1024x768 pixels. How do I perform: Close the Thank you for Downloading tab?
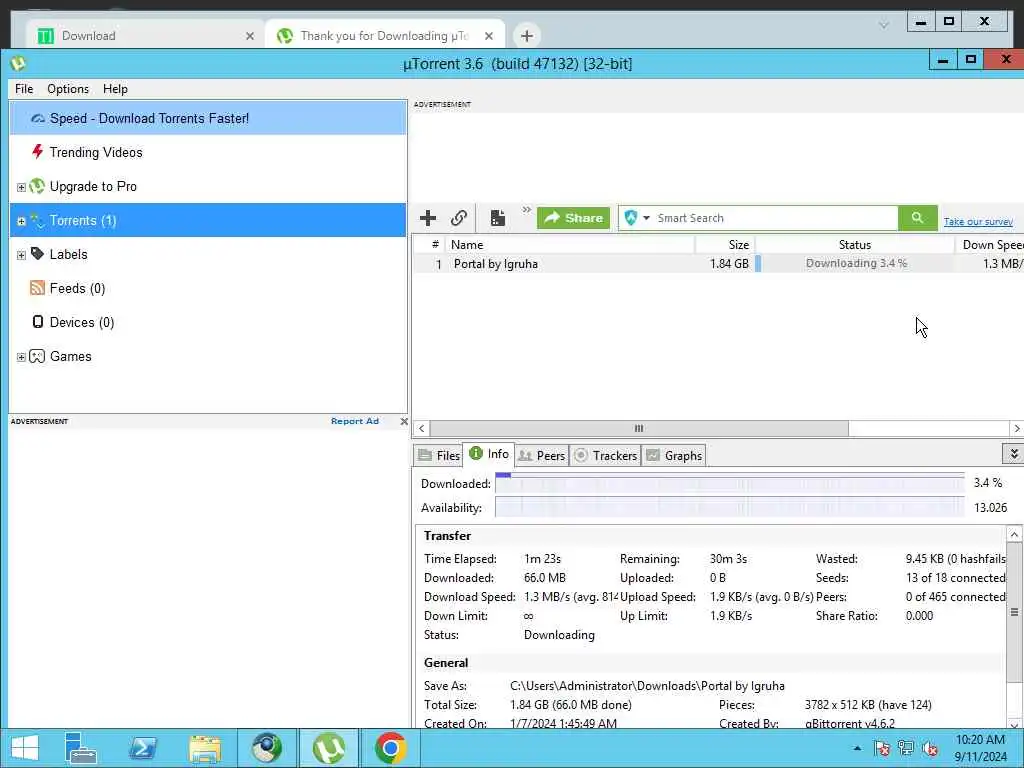[488, 36]
